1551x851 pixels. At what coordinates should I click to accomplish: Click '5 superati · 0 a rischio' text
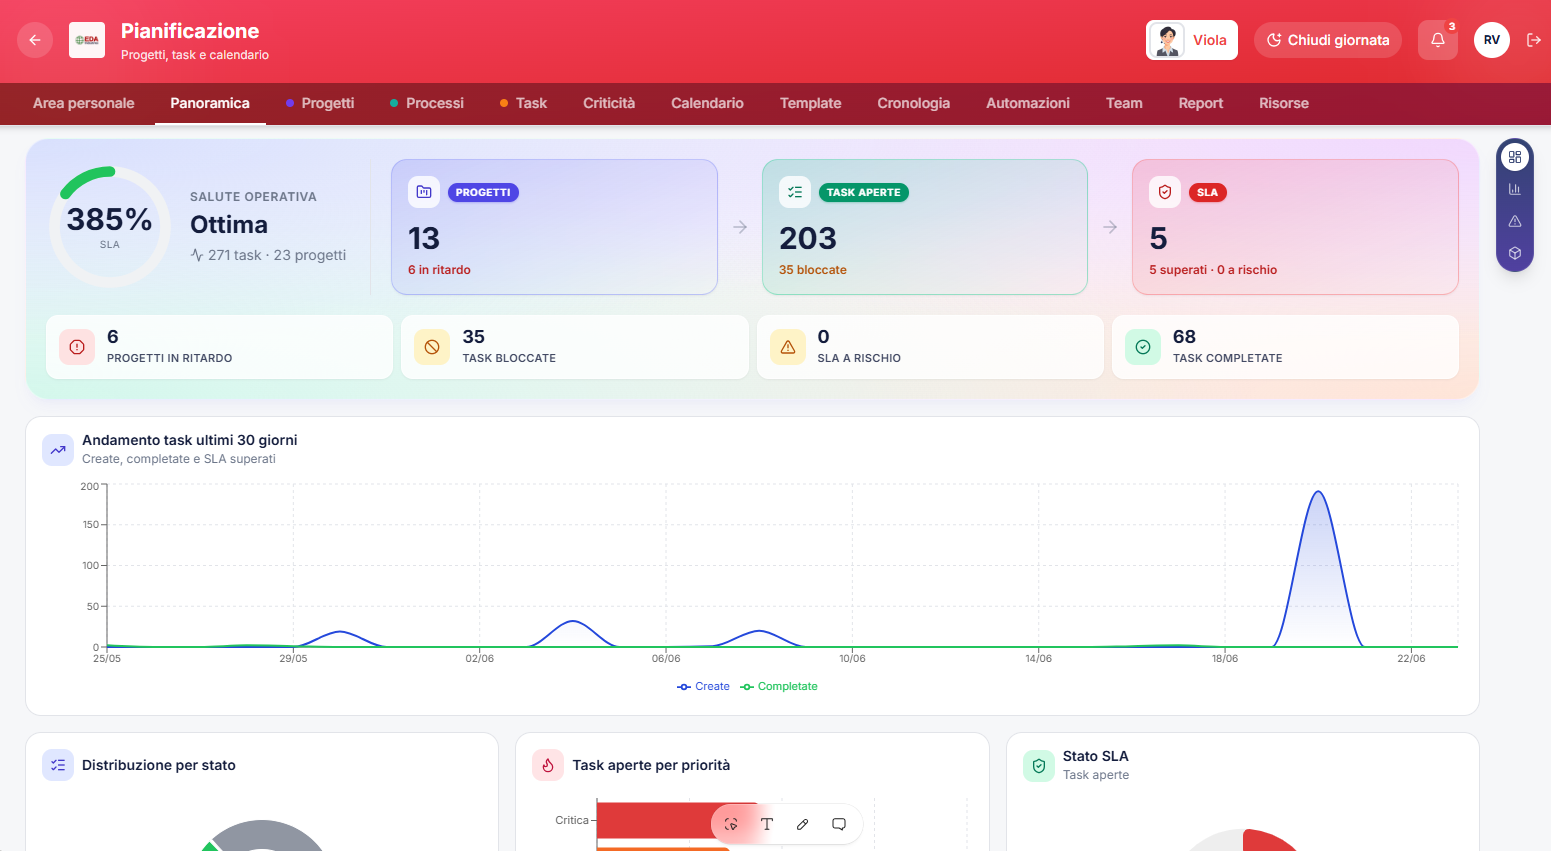[x=1213, y=270]
